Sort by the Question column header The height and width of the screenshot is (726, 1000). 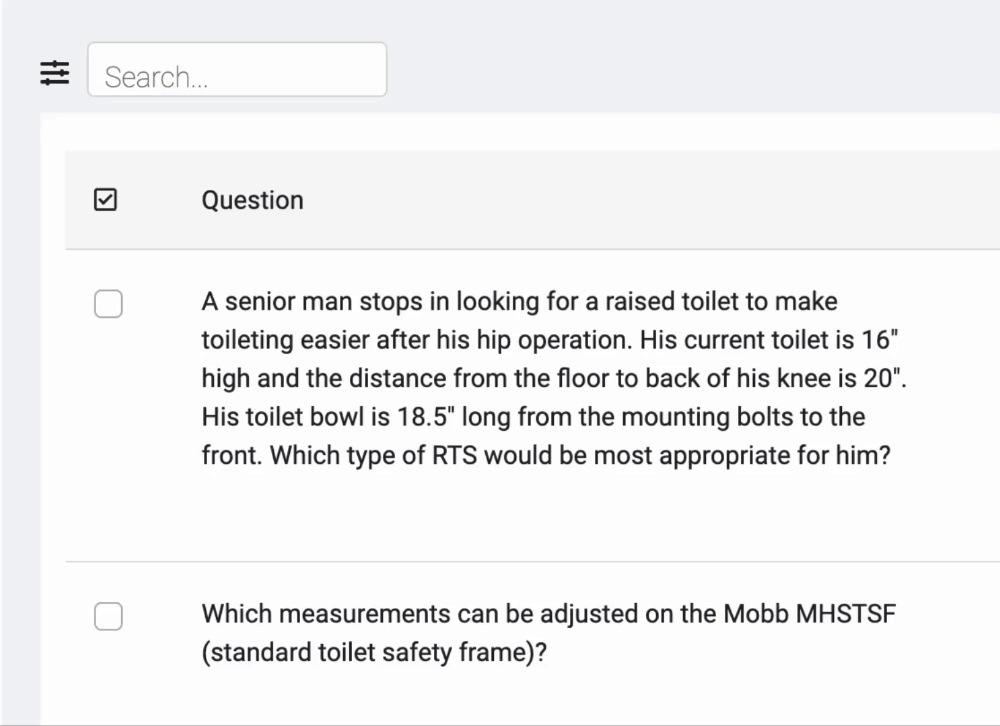(253, 200)
